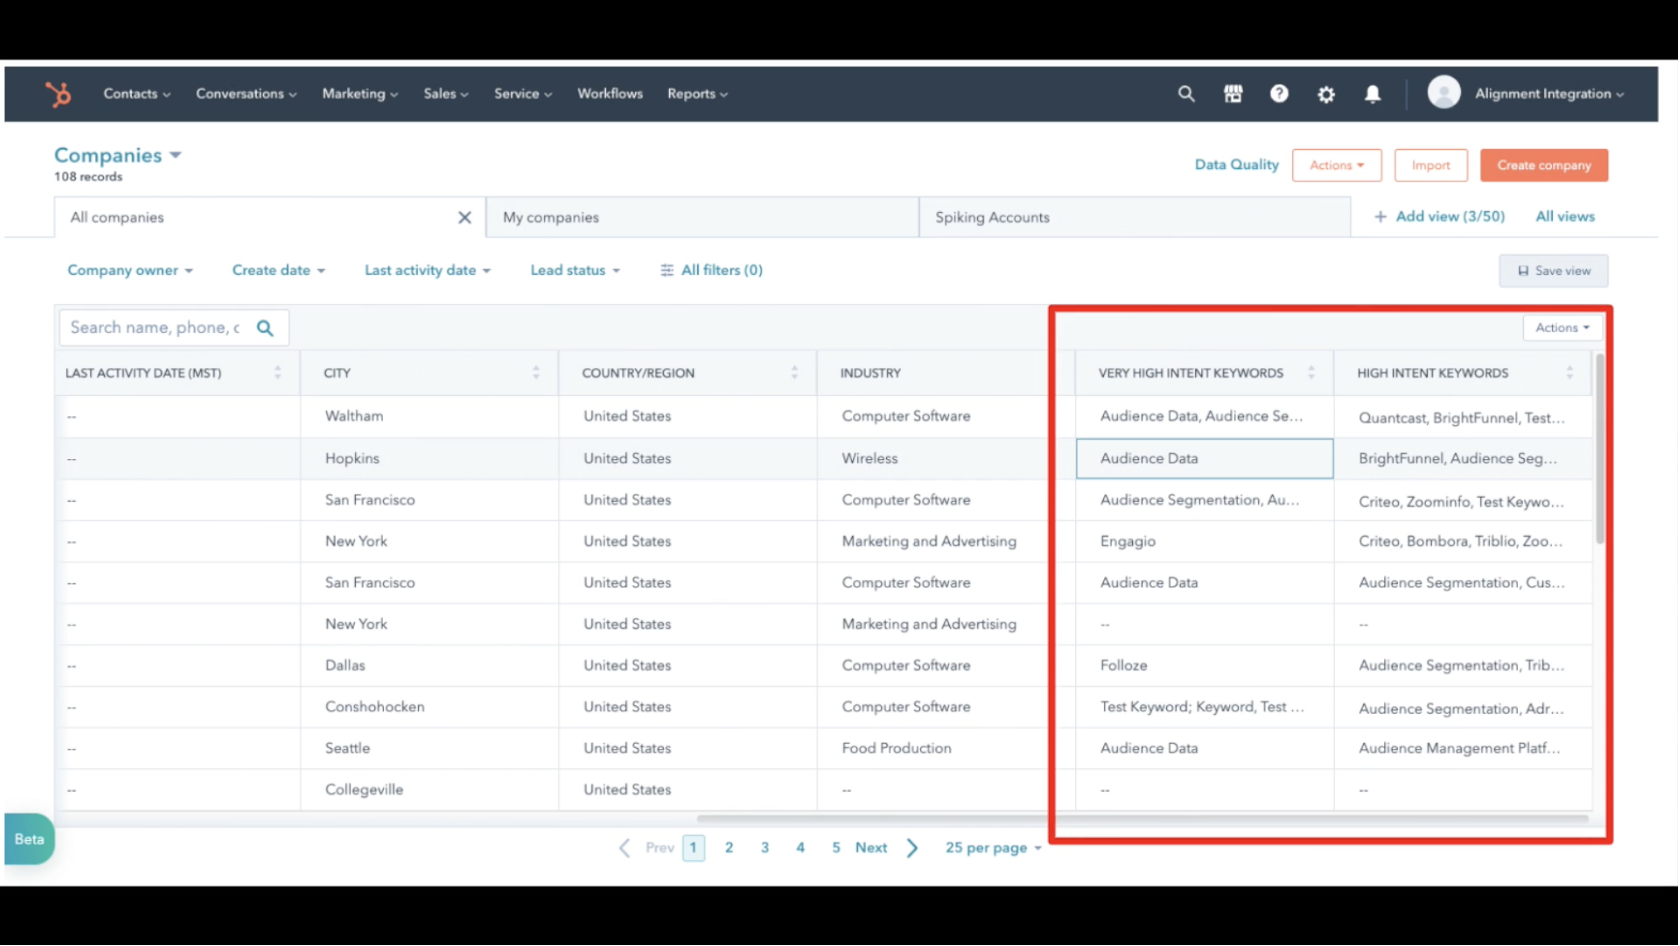The image size is (1680, 946).
Task: Open the notifications bell icon
Action: tap(1374, 94)
